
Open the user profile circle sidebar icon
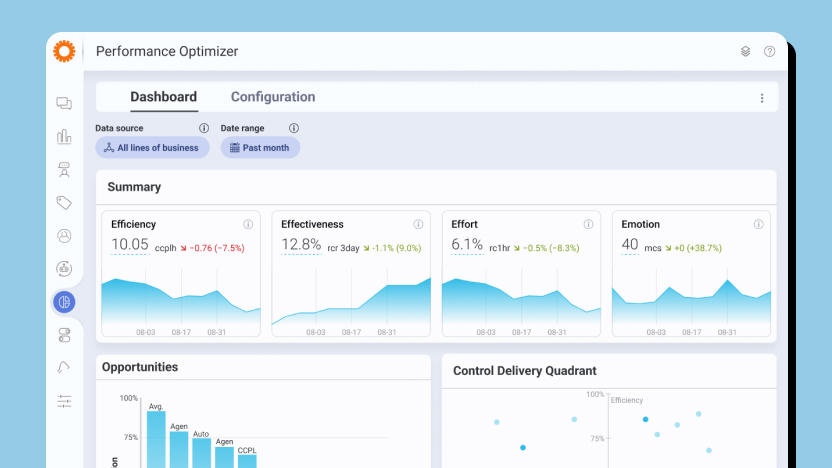(64, 236)
